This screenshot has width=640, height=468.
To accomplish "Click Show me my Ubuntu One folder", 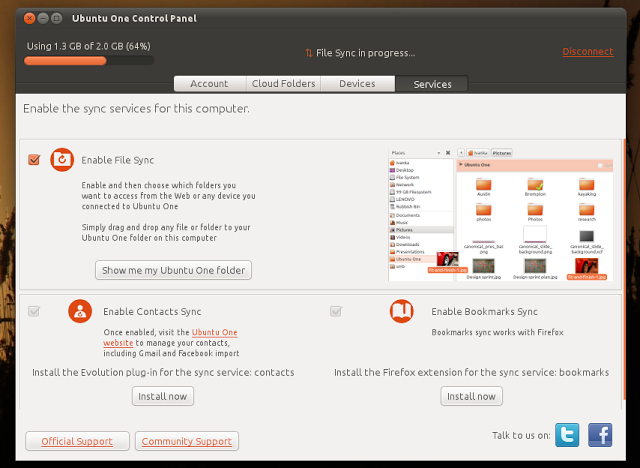I will [x=173, y=270].
